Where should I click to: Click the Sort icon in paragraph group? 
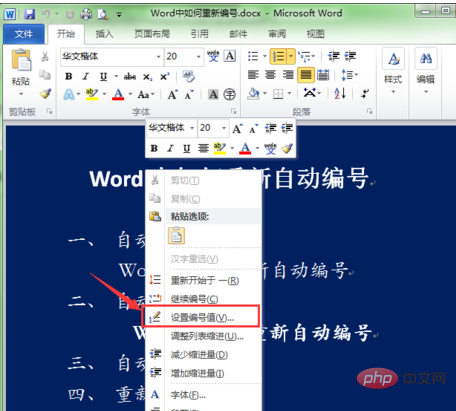pos(340,93)
